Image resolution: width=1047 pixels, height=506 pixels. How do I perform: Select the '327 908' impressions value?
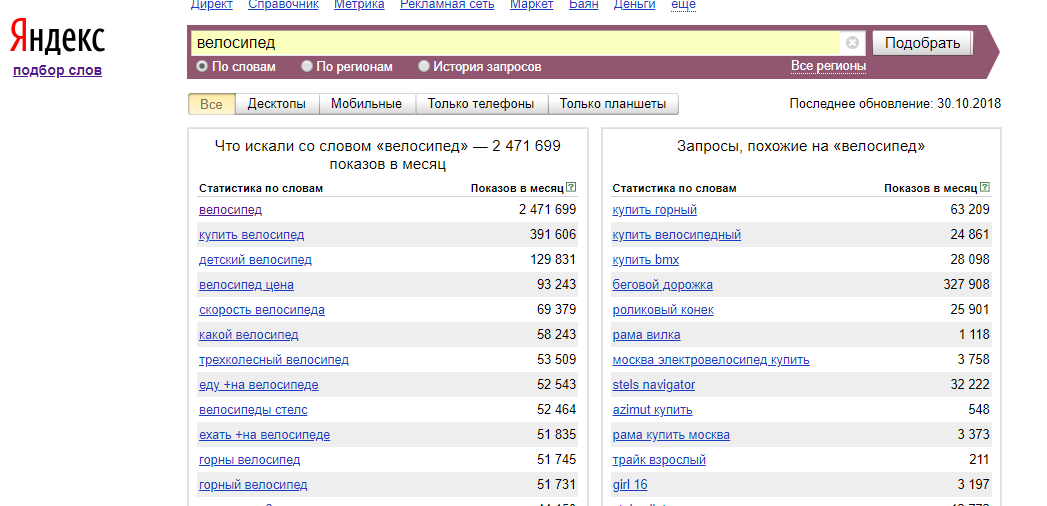pyautogui.click(x=967, y=285)
